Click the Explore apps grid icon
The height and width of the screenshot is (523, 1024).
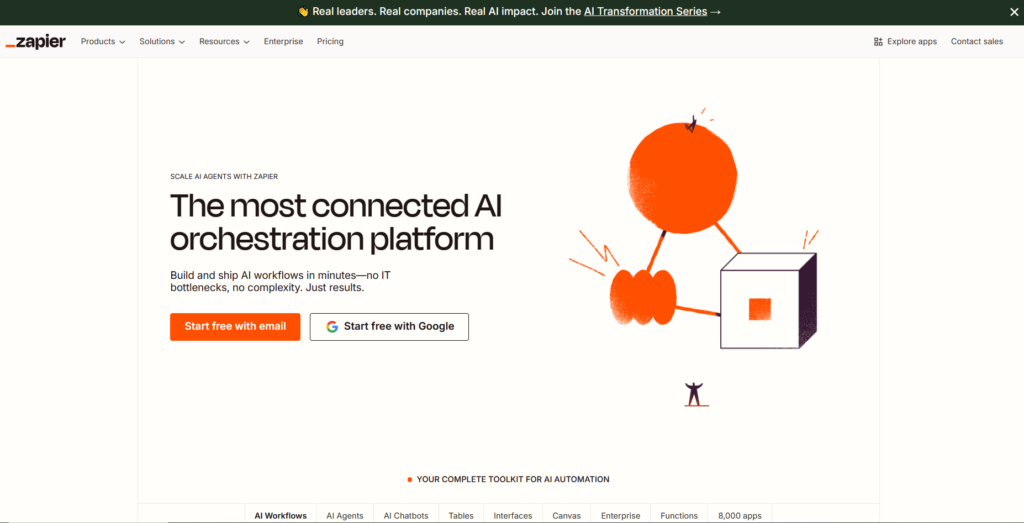(x=878, y=42)
